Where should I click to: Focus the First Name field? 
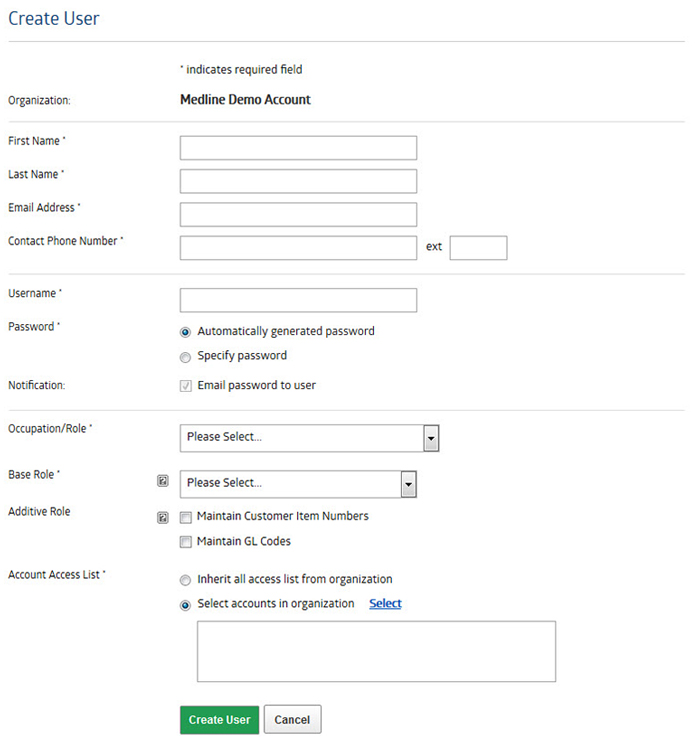(298, 148)
